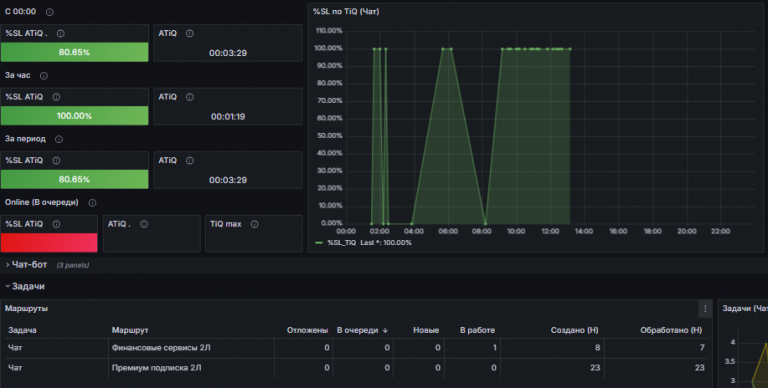The width and height of the screenshot is (768, 388).
Task: Toggle the %SL_TiQ legend series
Action: 341,243
